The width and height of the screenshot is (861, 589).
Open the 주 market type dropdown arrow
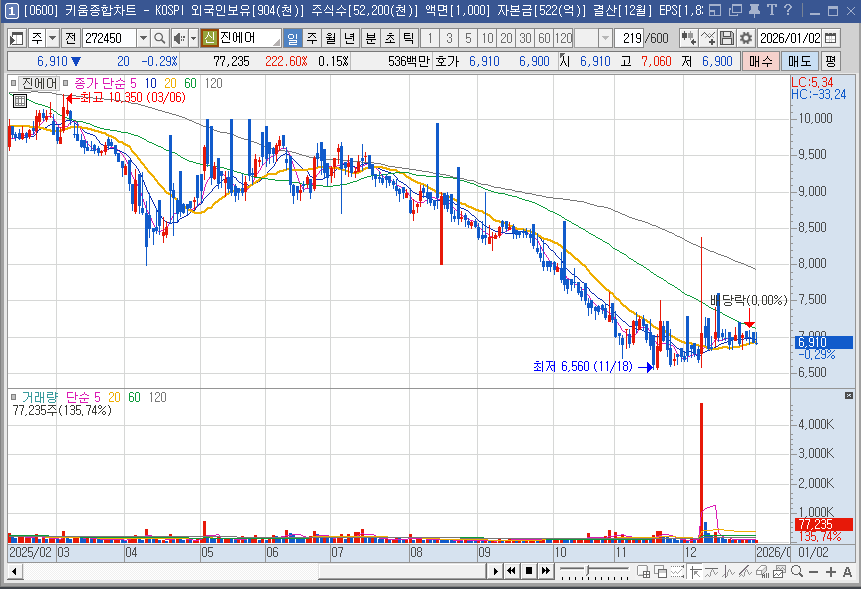tap(53, 38)
